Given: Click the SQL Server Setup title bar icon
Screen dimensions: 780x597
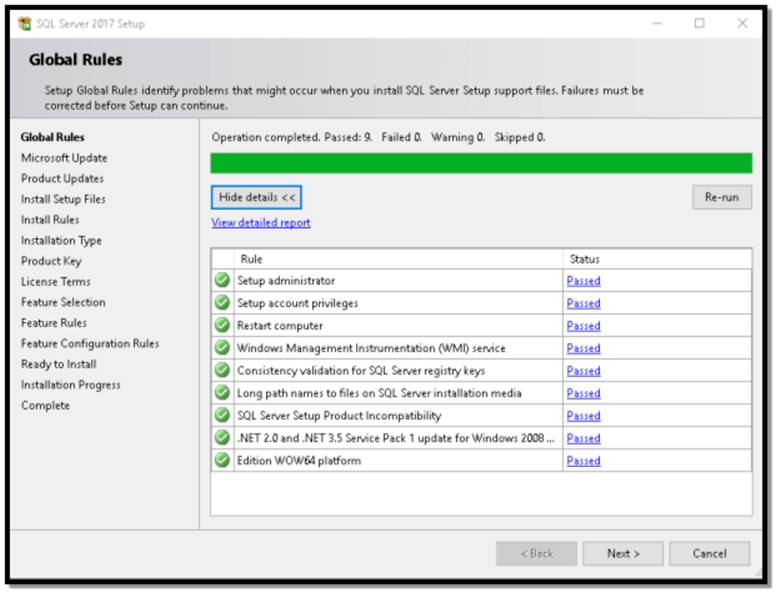Looking at the screenshot, I should 24,23.
